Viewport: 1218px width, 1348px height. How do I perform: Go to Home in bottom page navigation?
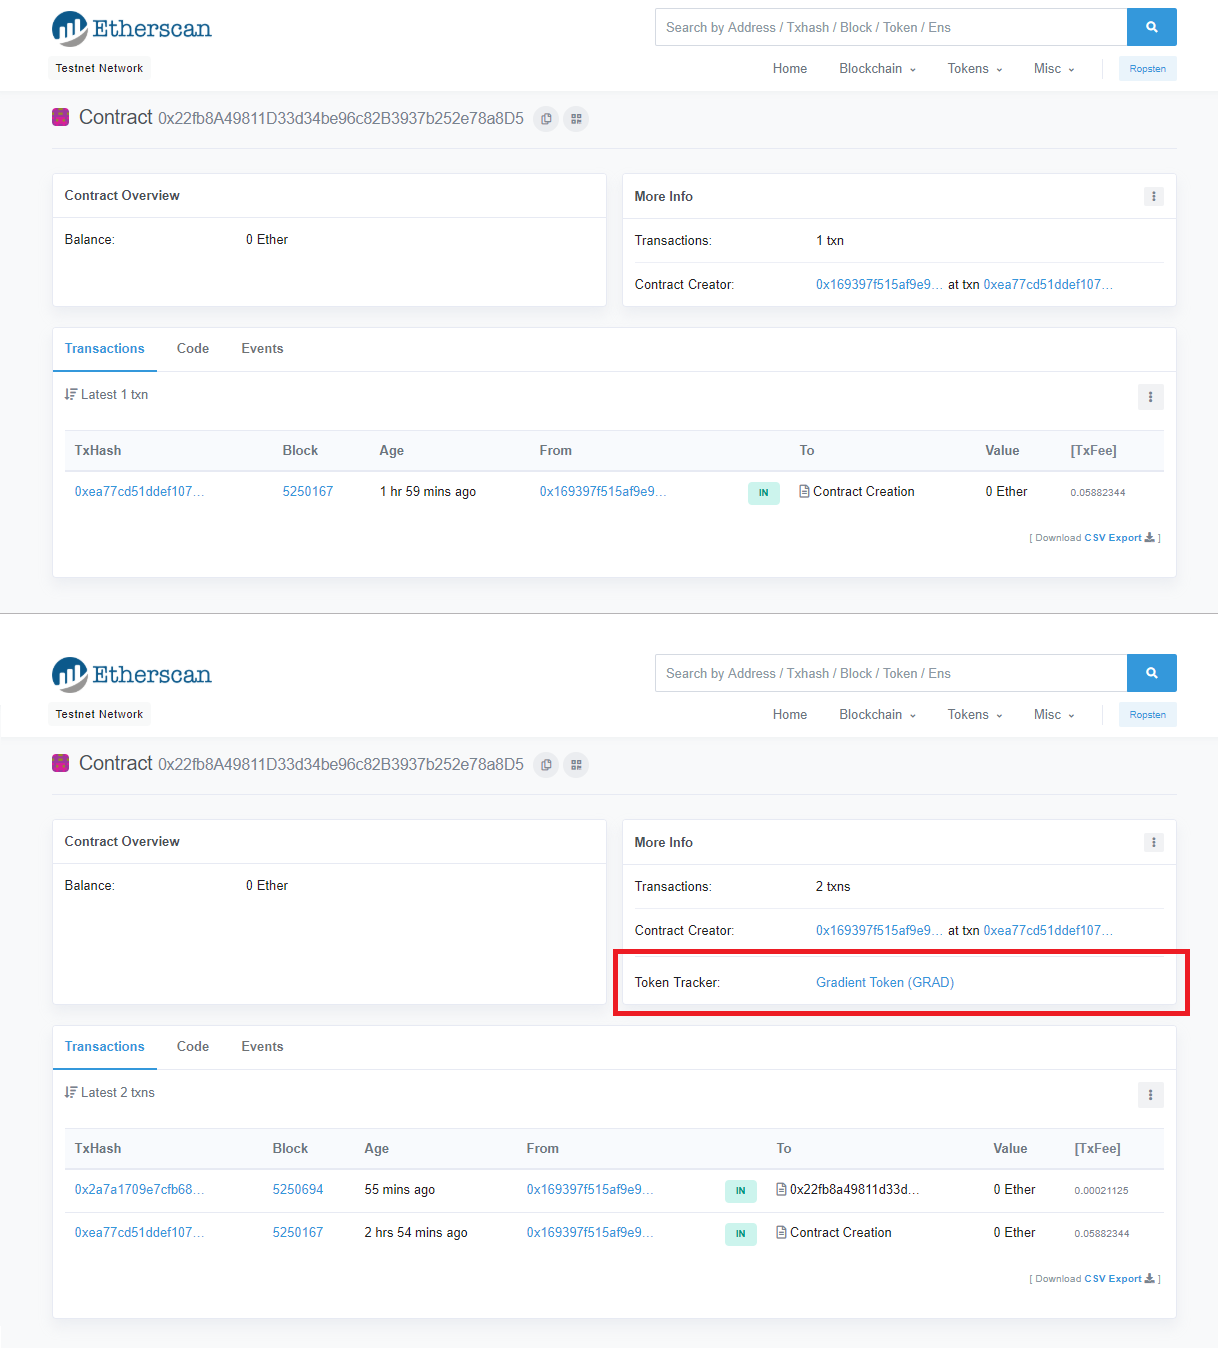(790, 714)
